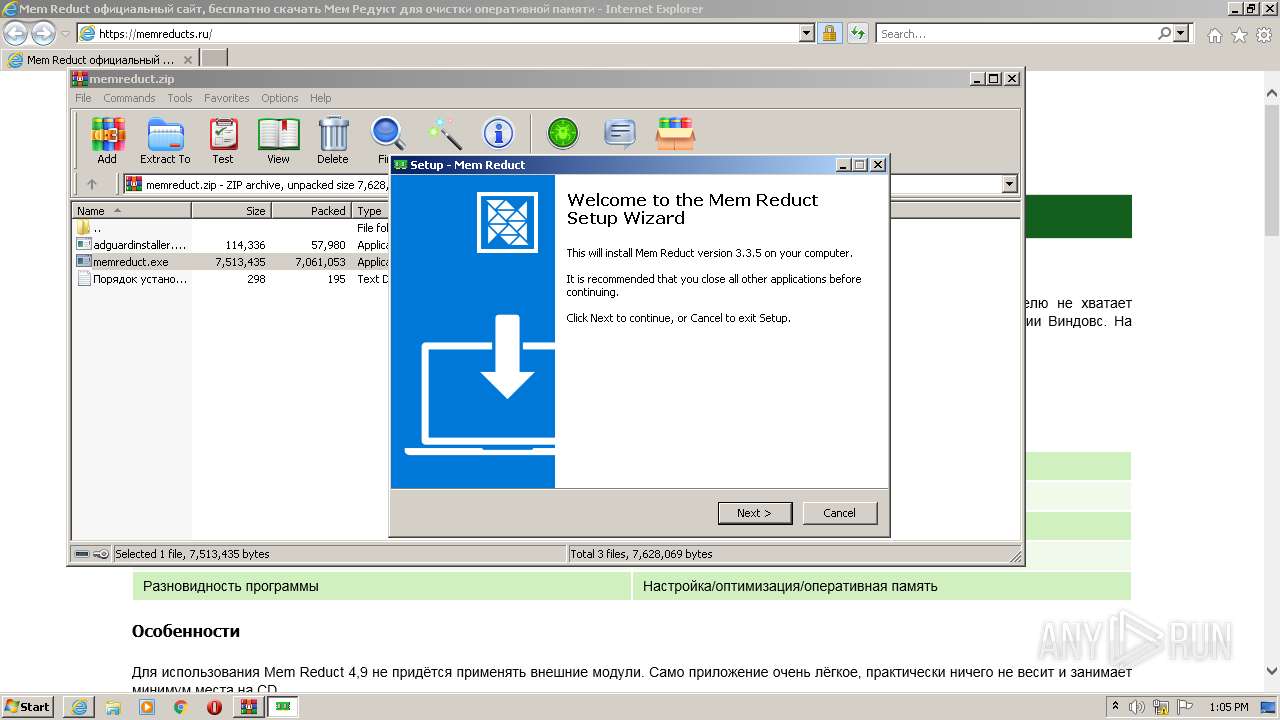Click the Add icon in WinRAR toolbar
Viewport: 1280px width, 720px height.
pyautogui.click(x=107, y=140)
